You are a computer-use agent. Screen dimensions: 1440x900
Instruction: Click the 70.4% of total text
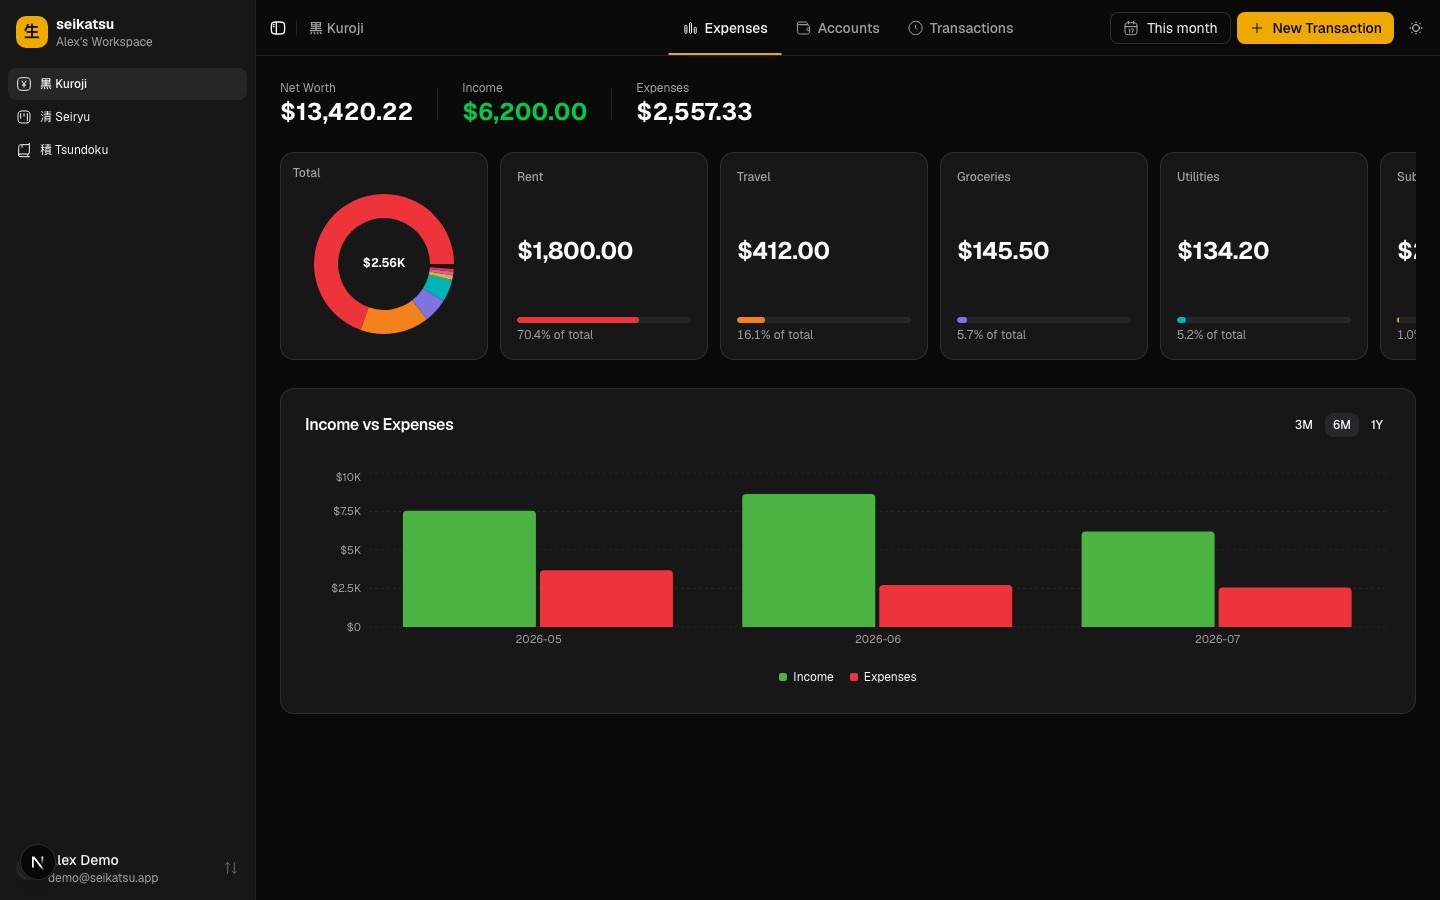pyautogui.click(x=555, y=335)
